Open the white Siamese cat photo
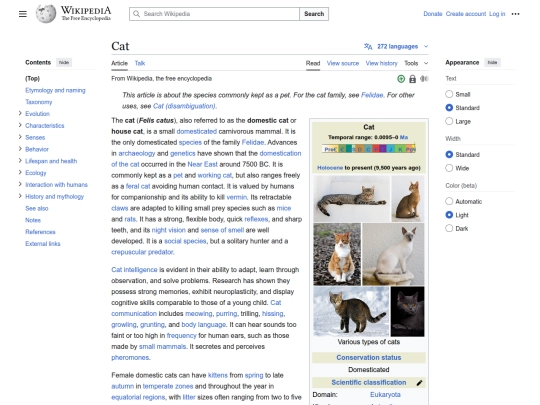Image resolution: width=540 pixels, height=405 pixels. pos(393,254)
